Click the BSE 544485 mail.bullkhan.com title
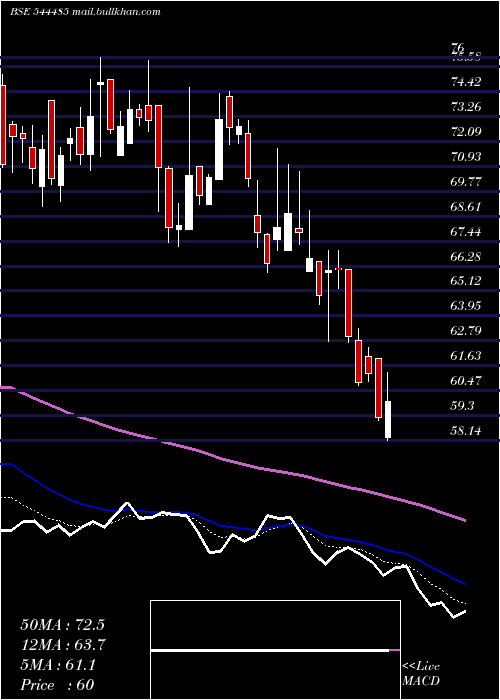 pyautogui.click(x=85, y=12)
